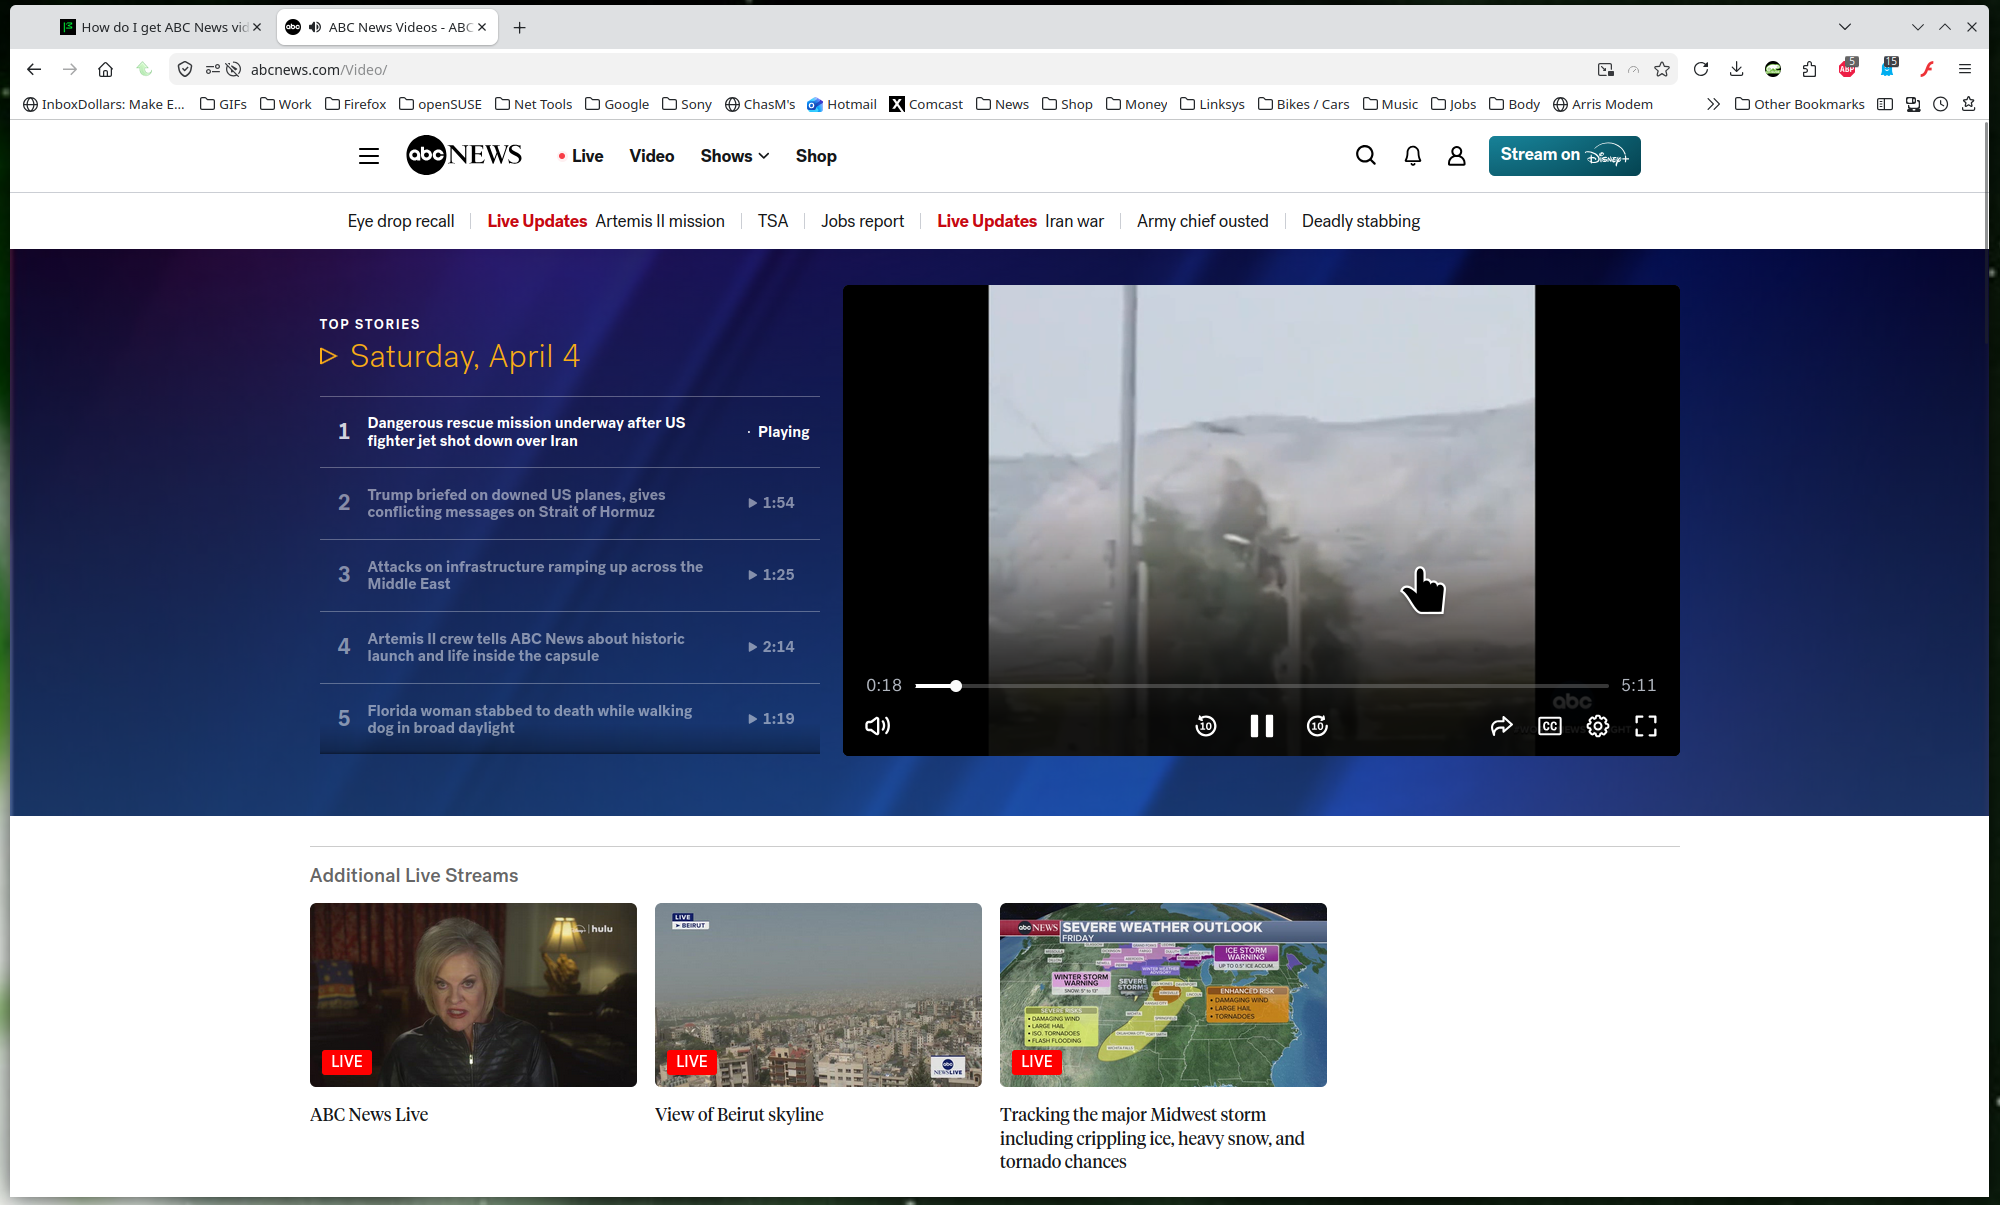
Task: Click the video progress seek bar
Action: 1260,686
